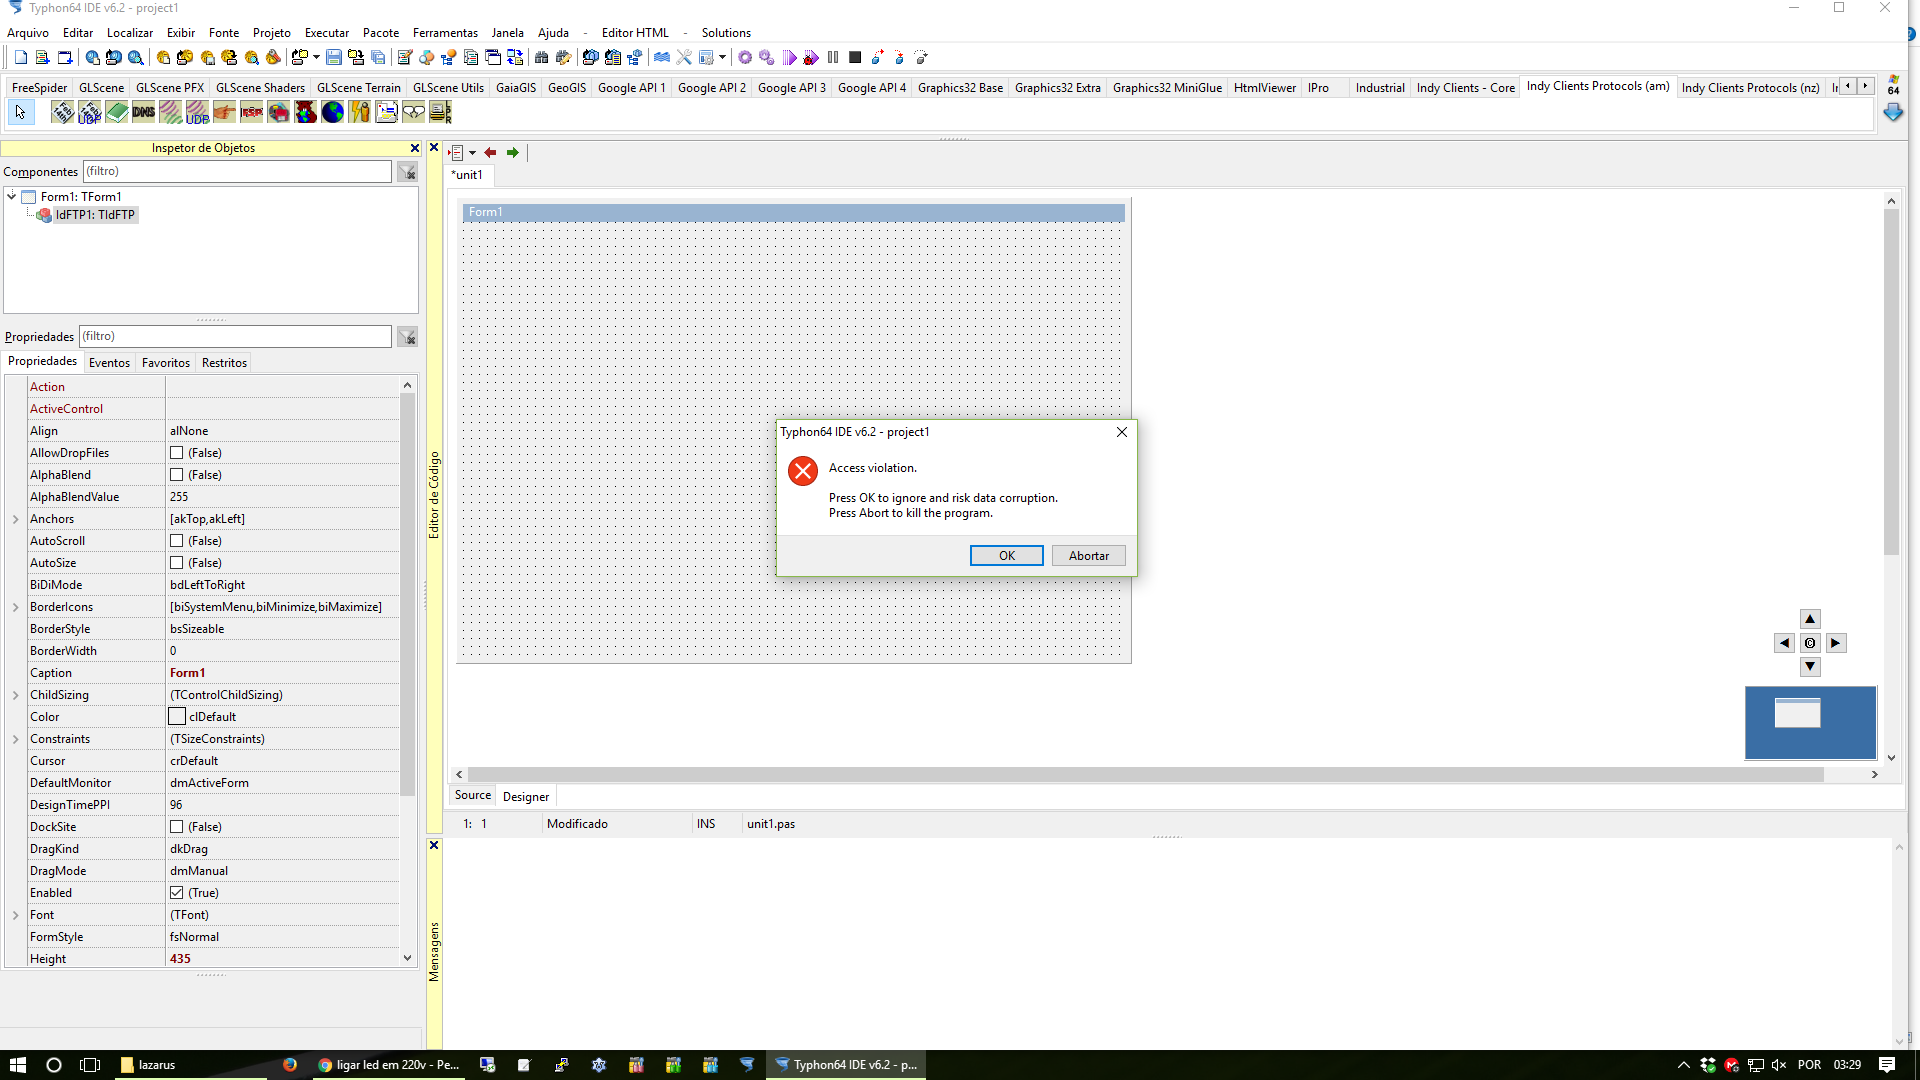Select the printer LPR component icon
This screenshot has width=1920, height=1080.
pos(441,112)
